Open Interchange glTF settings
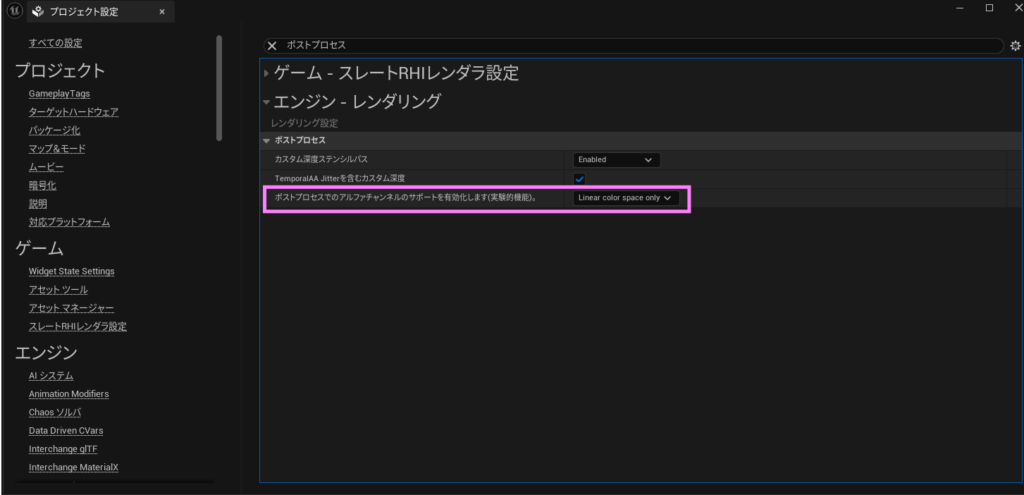 [63, 449]
